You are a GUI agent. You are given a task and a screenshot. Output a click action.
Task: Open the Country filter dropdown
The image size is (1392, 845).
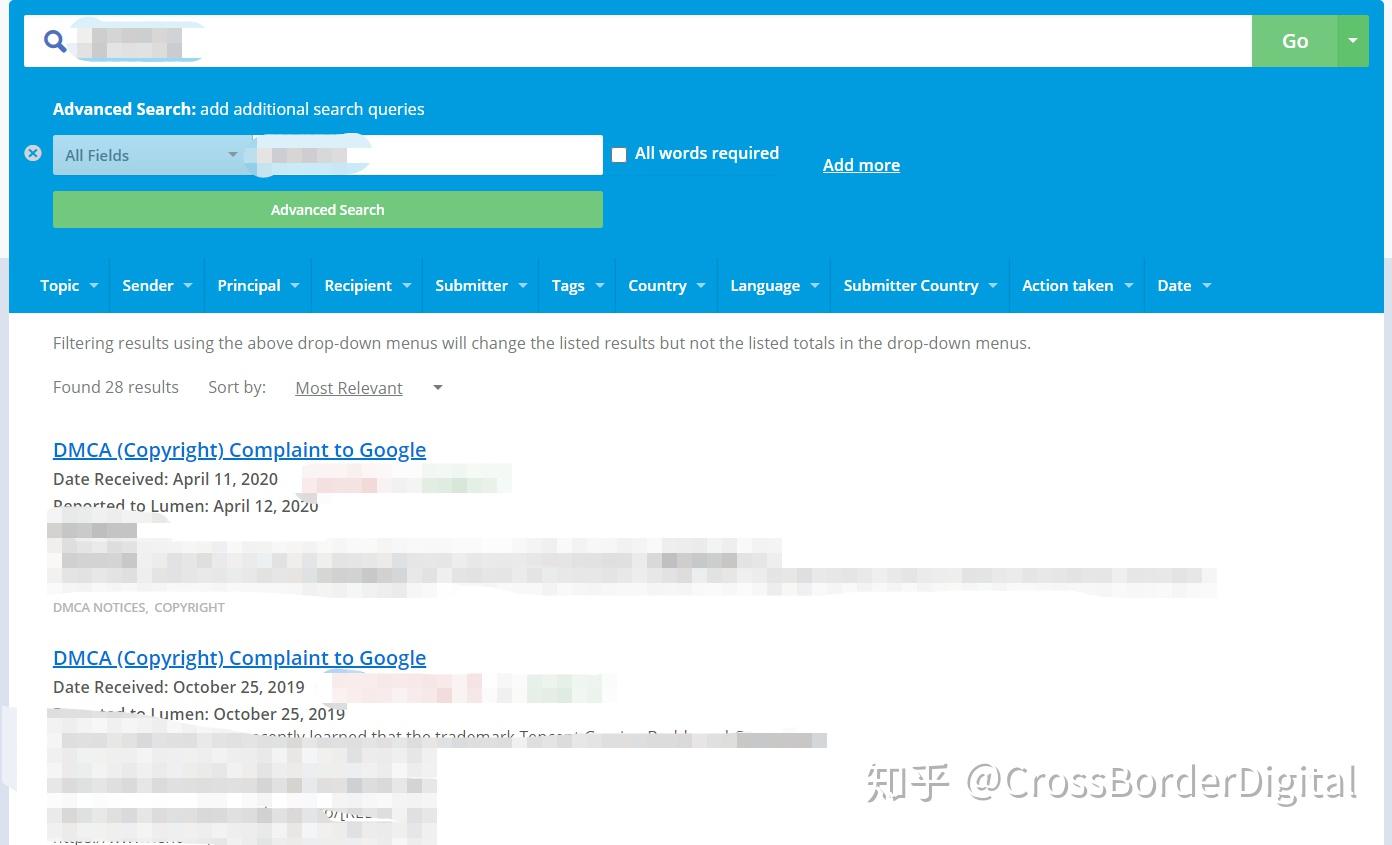point(666,285)
